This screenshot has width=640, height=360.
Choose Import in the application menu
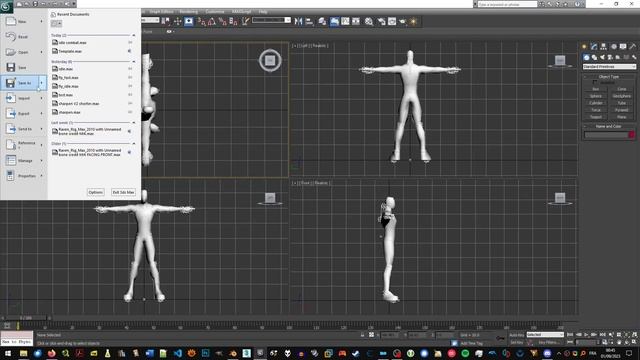click(x=24, y=98)
